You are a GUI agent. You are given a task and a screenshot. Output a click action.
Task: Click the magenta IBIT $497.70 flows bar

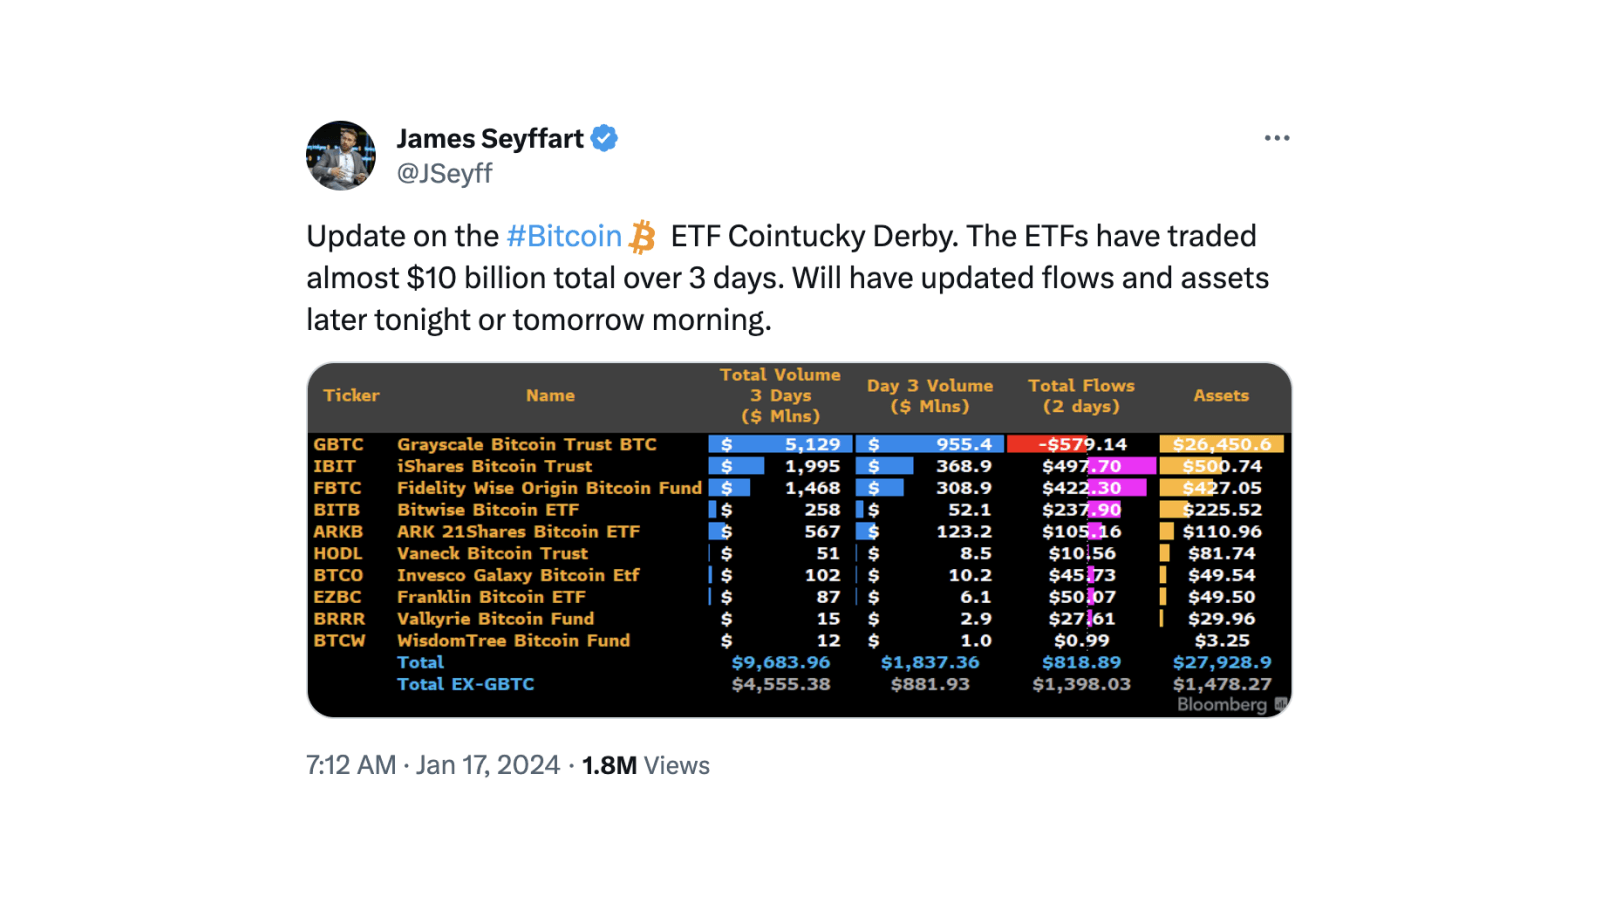(1121, 466)
